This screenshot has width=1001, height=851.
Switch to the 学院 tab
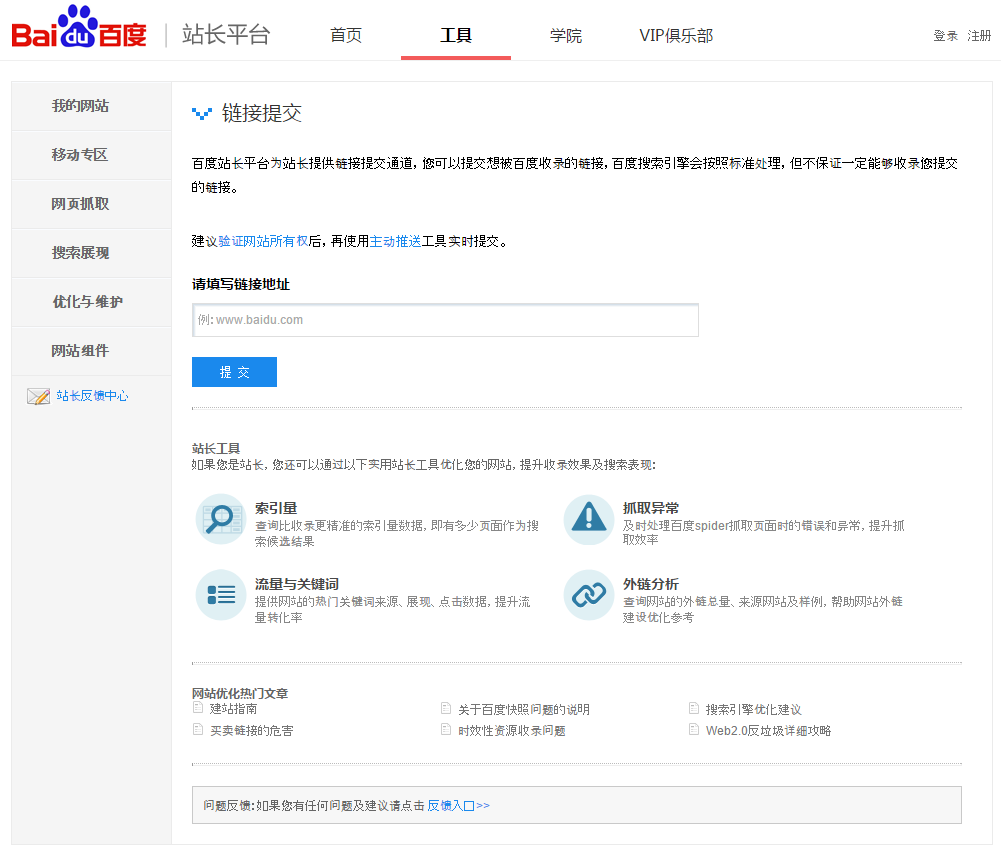tap(566, 35)
